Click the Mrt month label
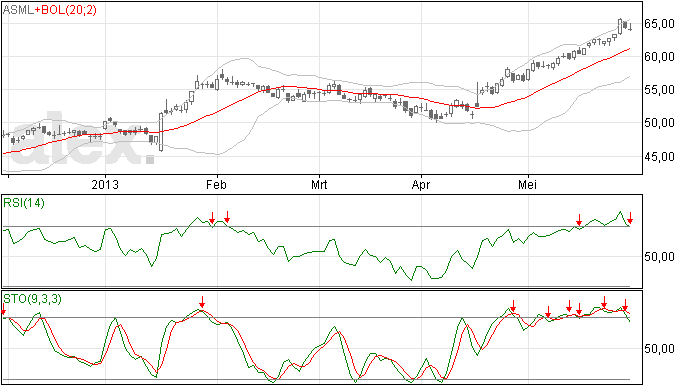 click(319, 184)
